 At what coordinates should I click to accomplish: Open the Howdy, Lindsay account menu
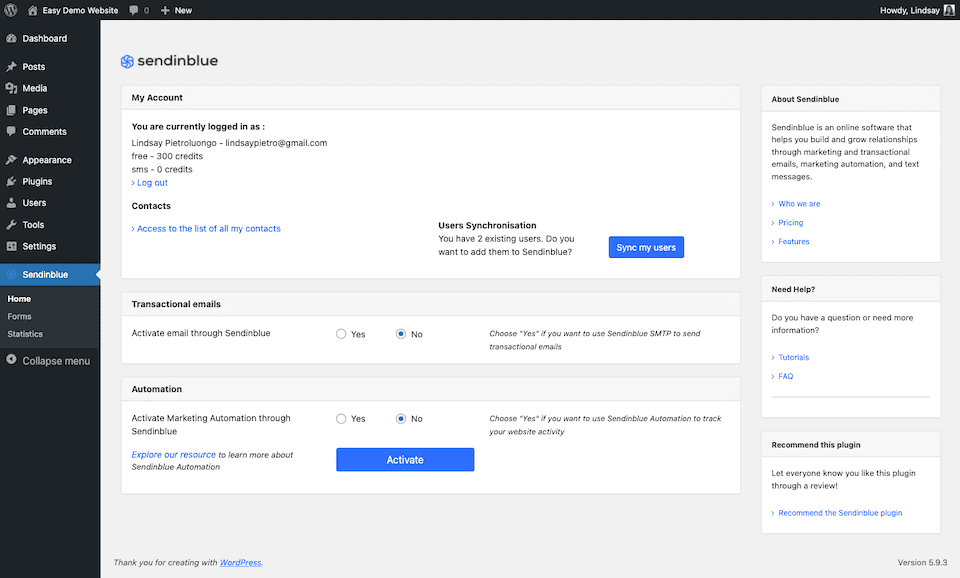tap(910, 10)
